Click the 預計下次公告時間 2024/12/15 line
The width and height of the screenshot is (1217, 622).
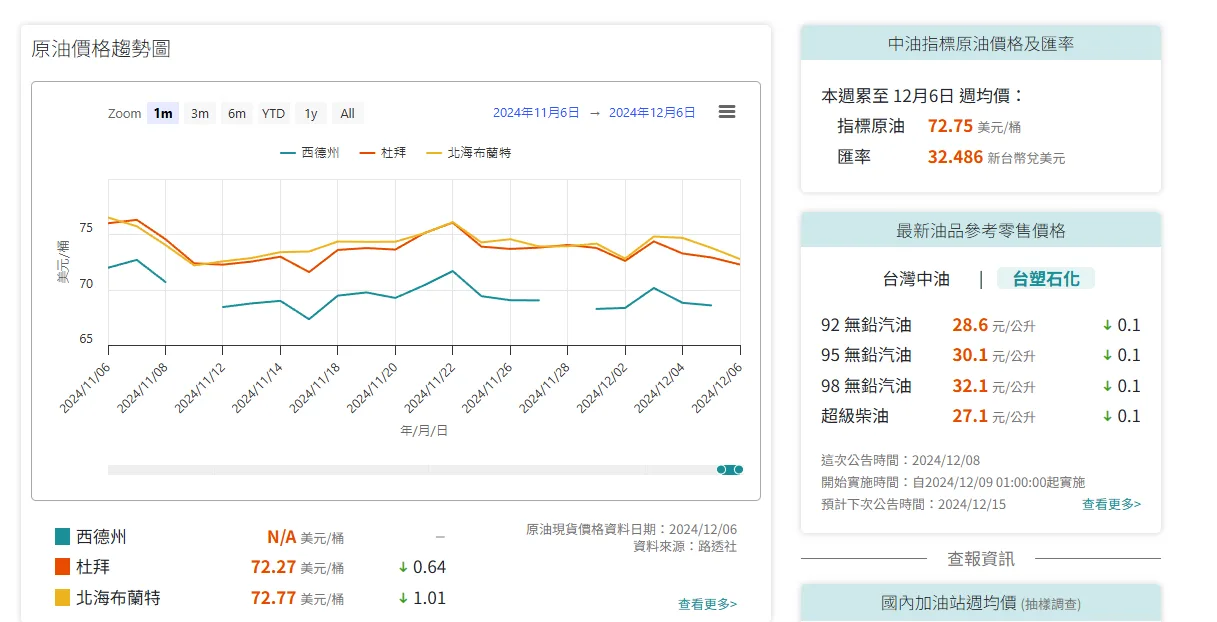[x=914, y=504]
